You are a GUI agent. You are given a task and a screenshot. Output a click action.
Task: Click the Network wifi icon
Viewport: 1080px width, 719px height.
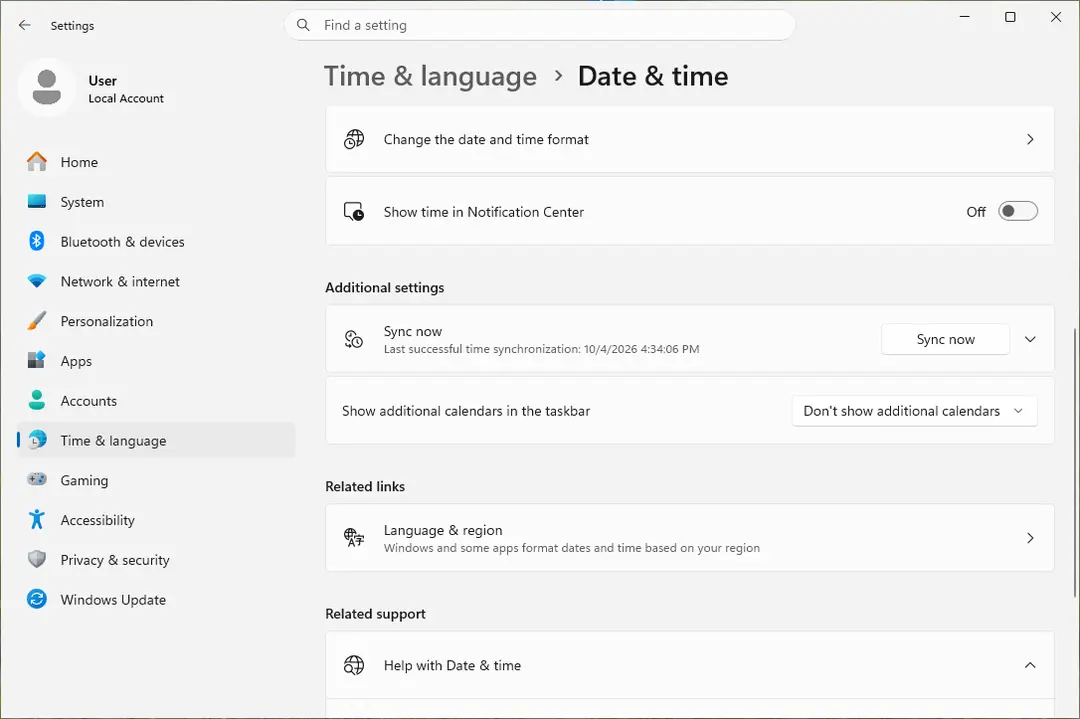click(x=37, y=281)
